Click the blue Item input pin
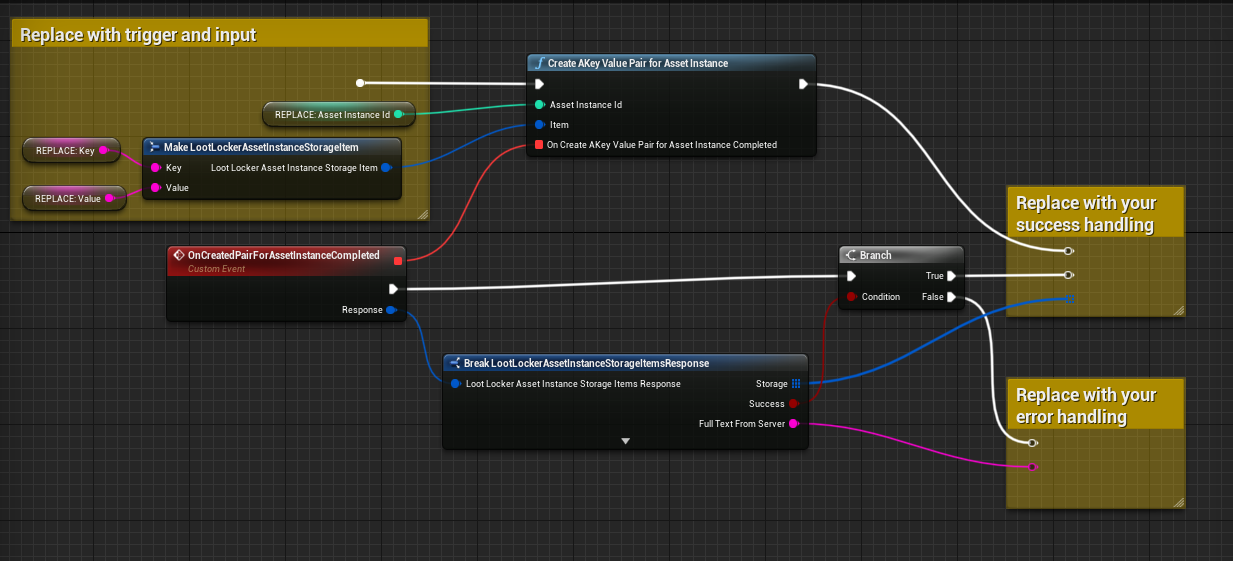Viewport: 1233px width, 561px height. 539,125
